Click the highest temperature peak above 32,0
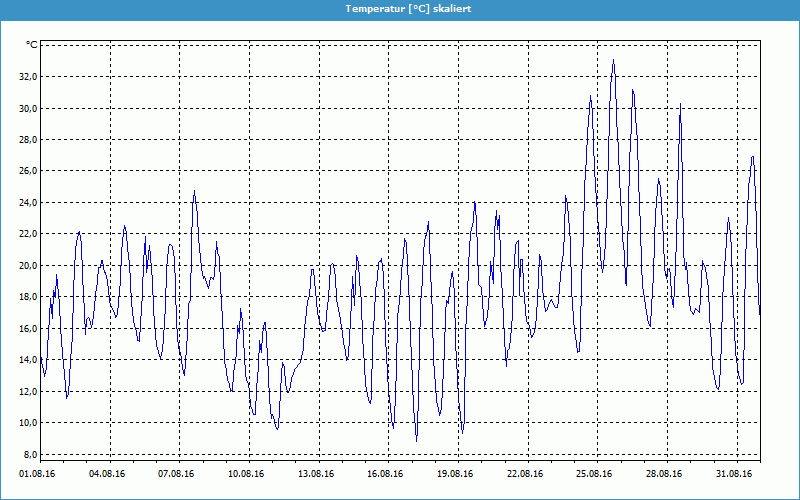Image resolution: width=800 pixels, height=500 pixels. tap(613, 61)
